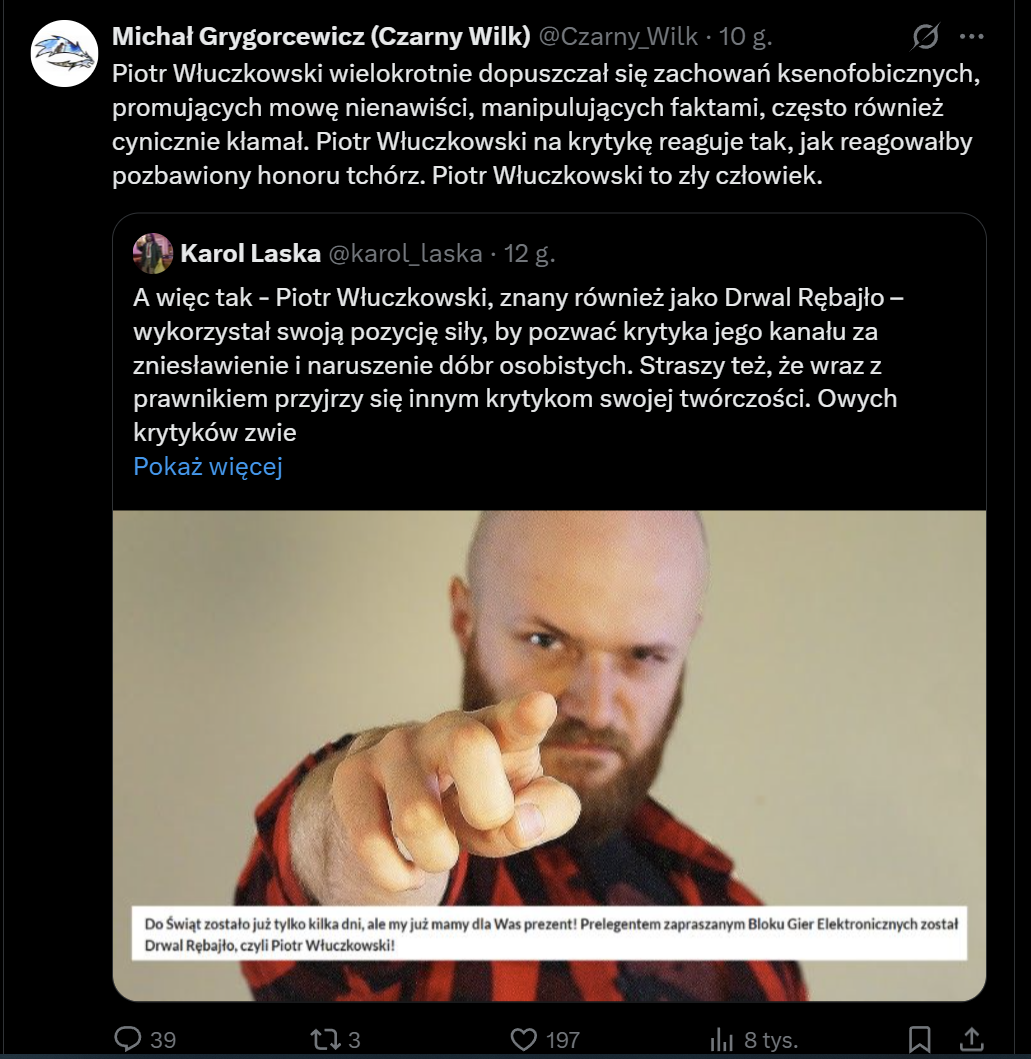Open the 12 g. quoted post timestamp

529,253
